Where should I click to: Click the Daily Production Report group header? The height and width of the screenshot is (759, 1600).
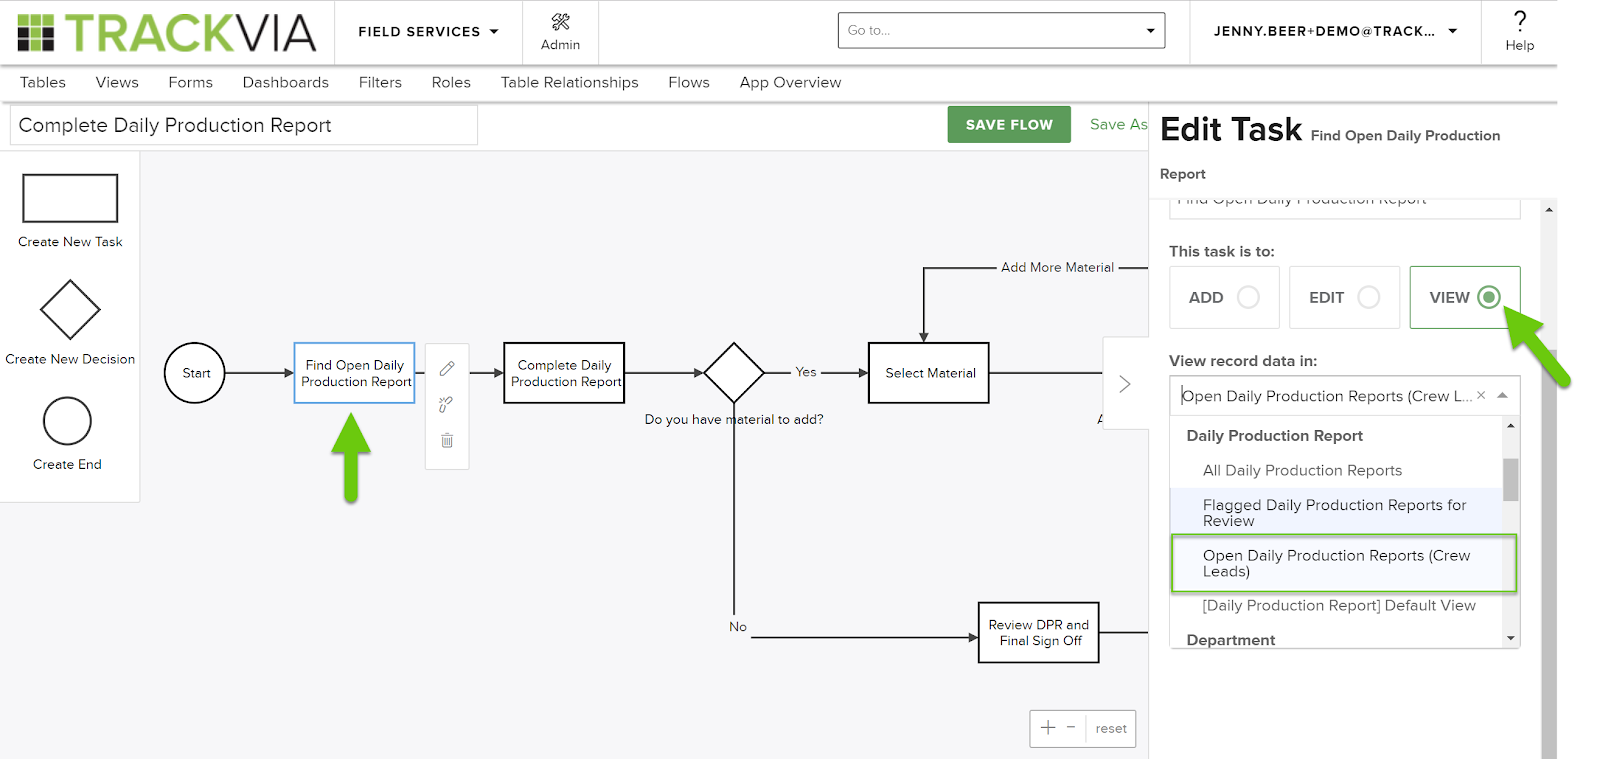click(x=1274, y=435)
